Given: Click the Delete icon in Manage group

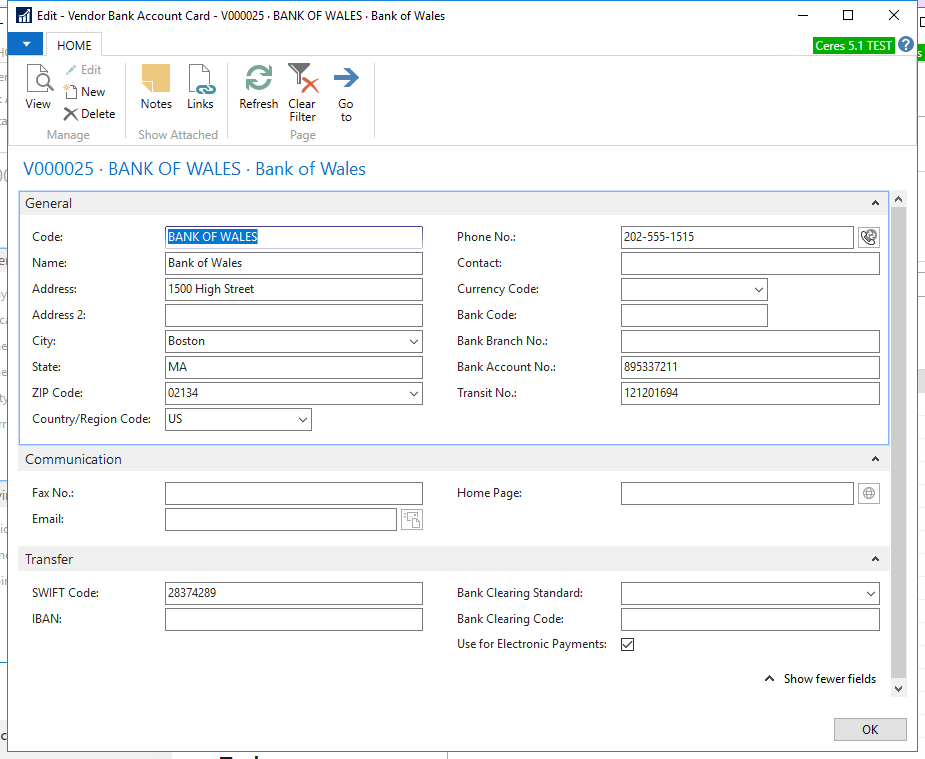Looking at the screenshot, I should [89, 114].
